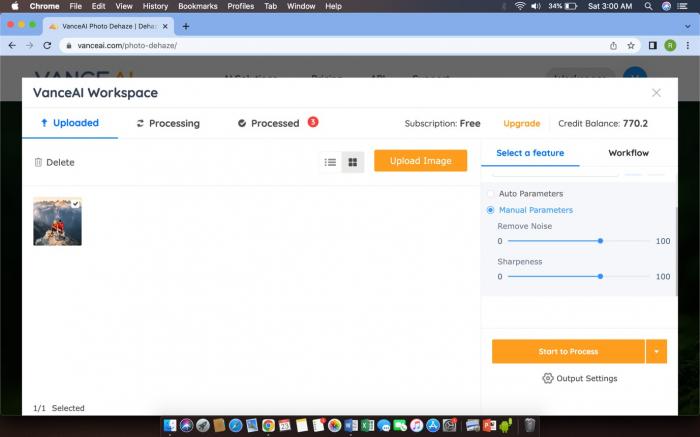
Task: Expand the Start to Process dropdown arrow
Action: pos(656,351)
